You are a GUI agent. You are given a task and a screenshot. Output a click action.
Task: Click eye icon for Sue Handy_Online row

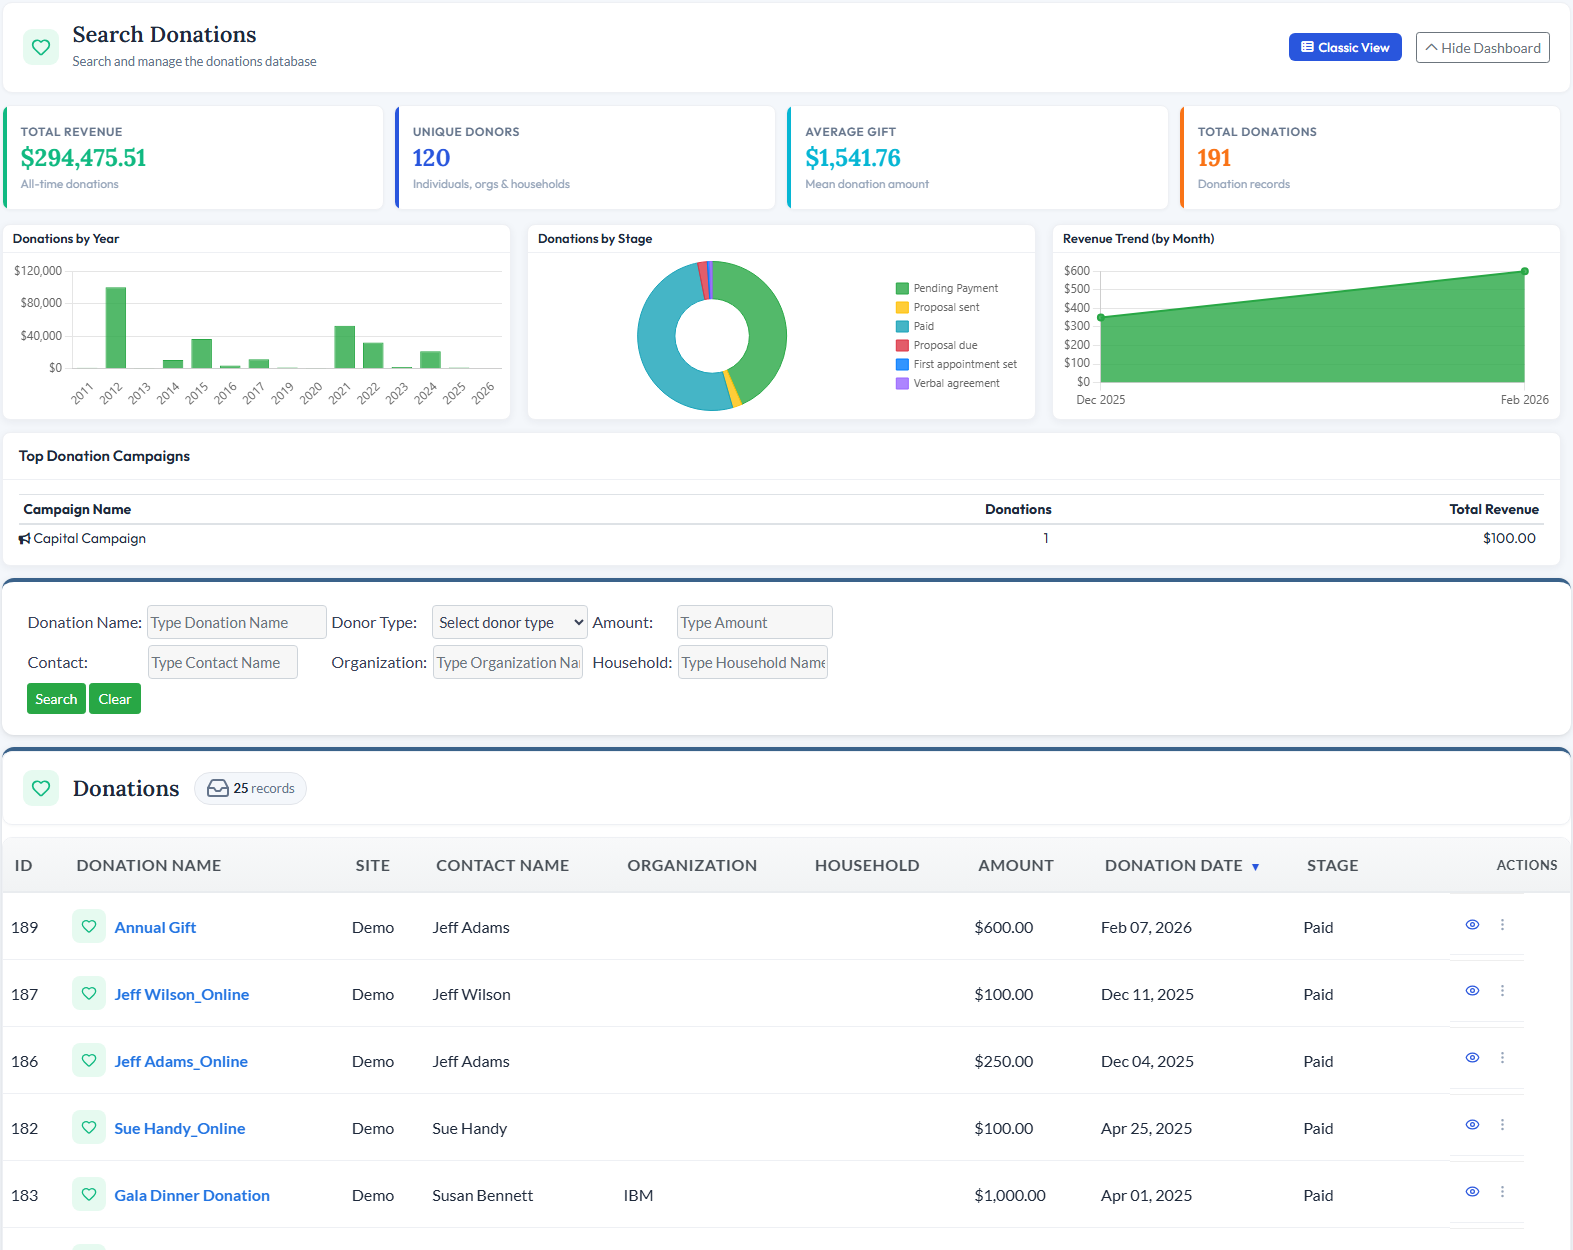coord(1472,1125)
